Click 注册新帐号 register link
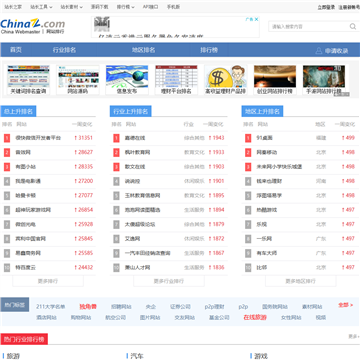Viewport: 360px width, 360px height. tap(349, 7)
